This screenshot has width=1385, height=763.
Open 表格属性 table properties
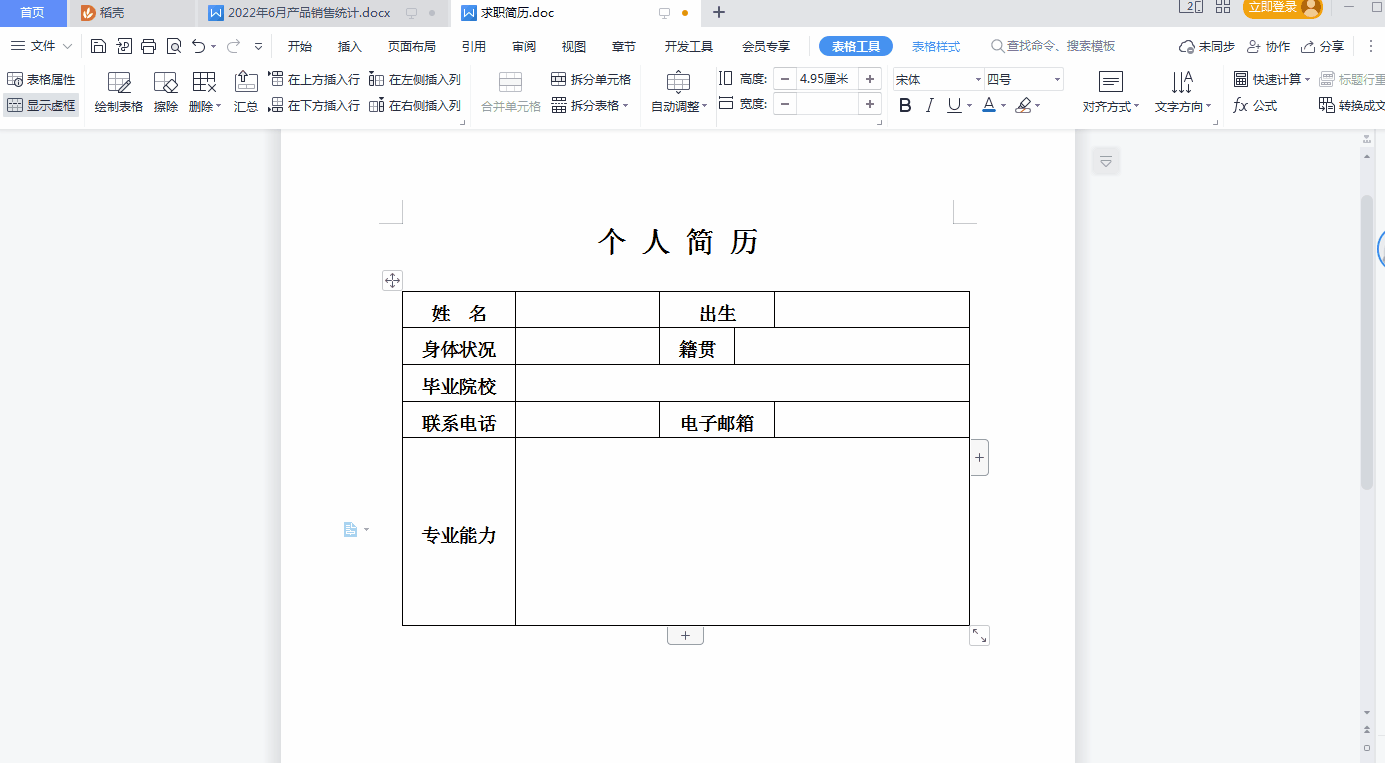point(41,79)
